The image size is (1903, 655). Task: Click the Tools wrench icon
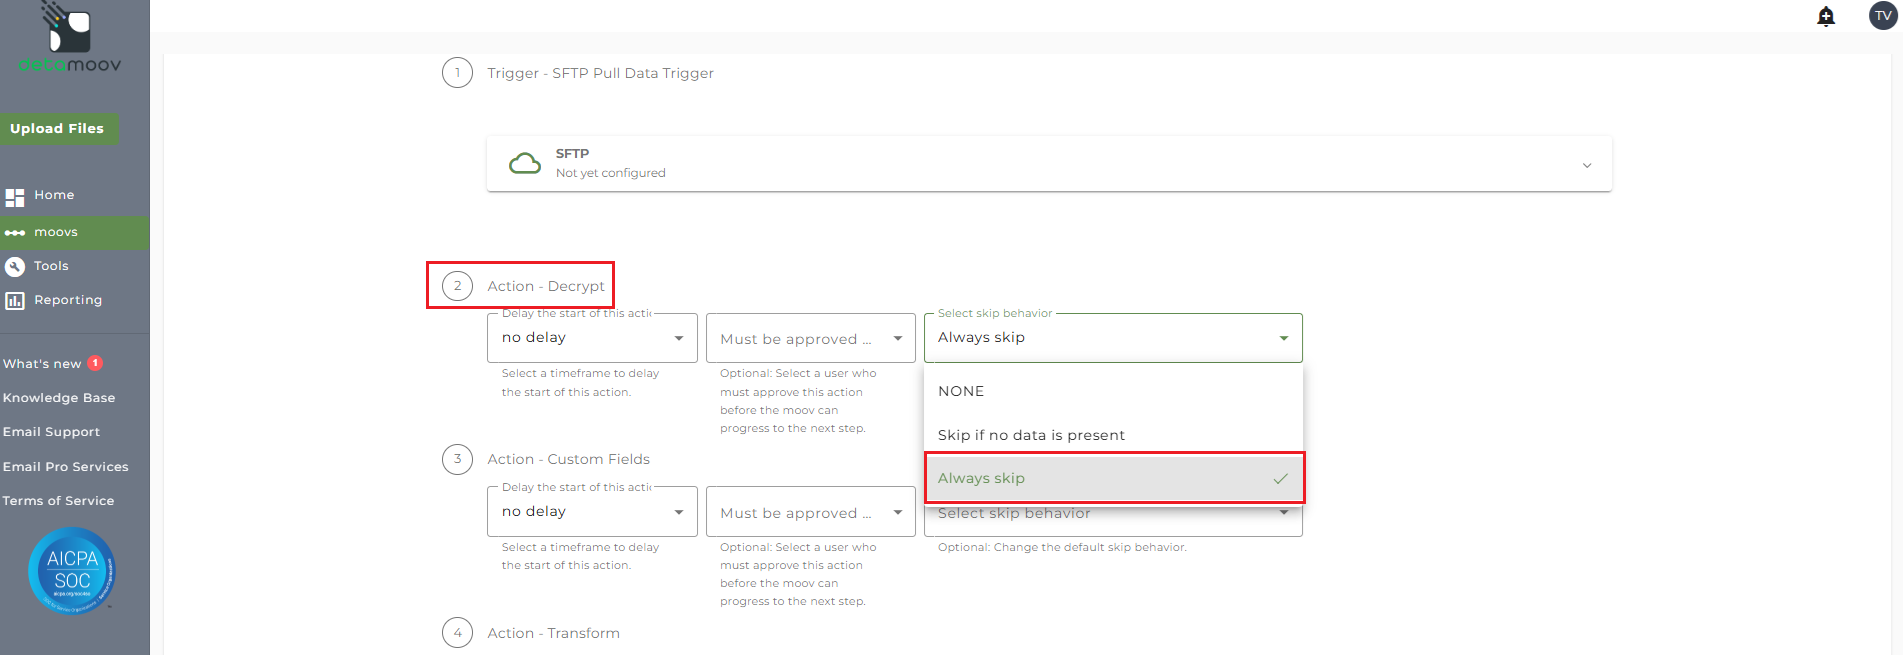[15, 266]
